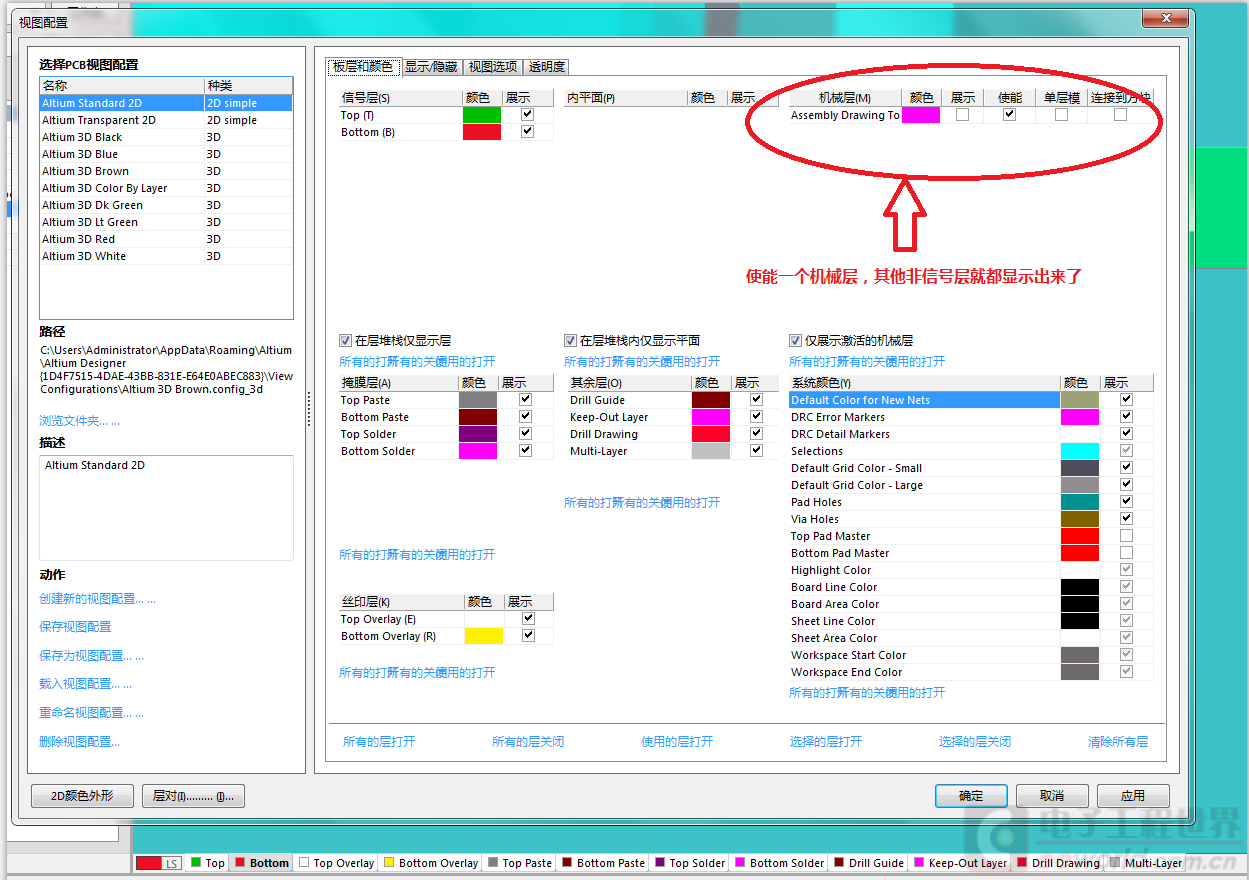Switch to the 显示/隐藏 tab
The image size is (1249, 880).
[x=431, y=67]
